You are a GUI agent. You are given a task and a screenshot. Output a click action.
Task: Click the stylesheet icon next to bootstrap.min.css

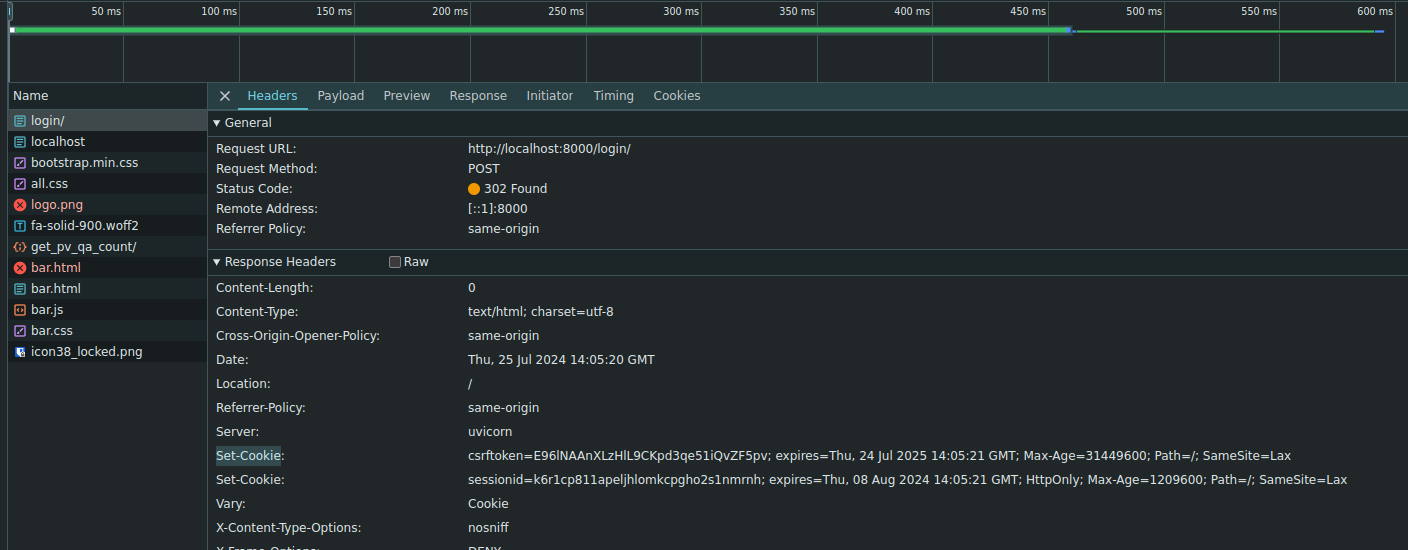(20, 163)
